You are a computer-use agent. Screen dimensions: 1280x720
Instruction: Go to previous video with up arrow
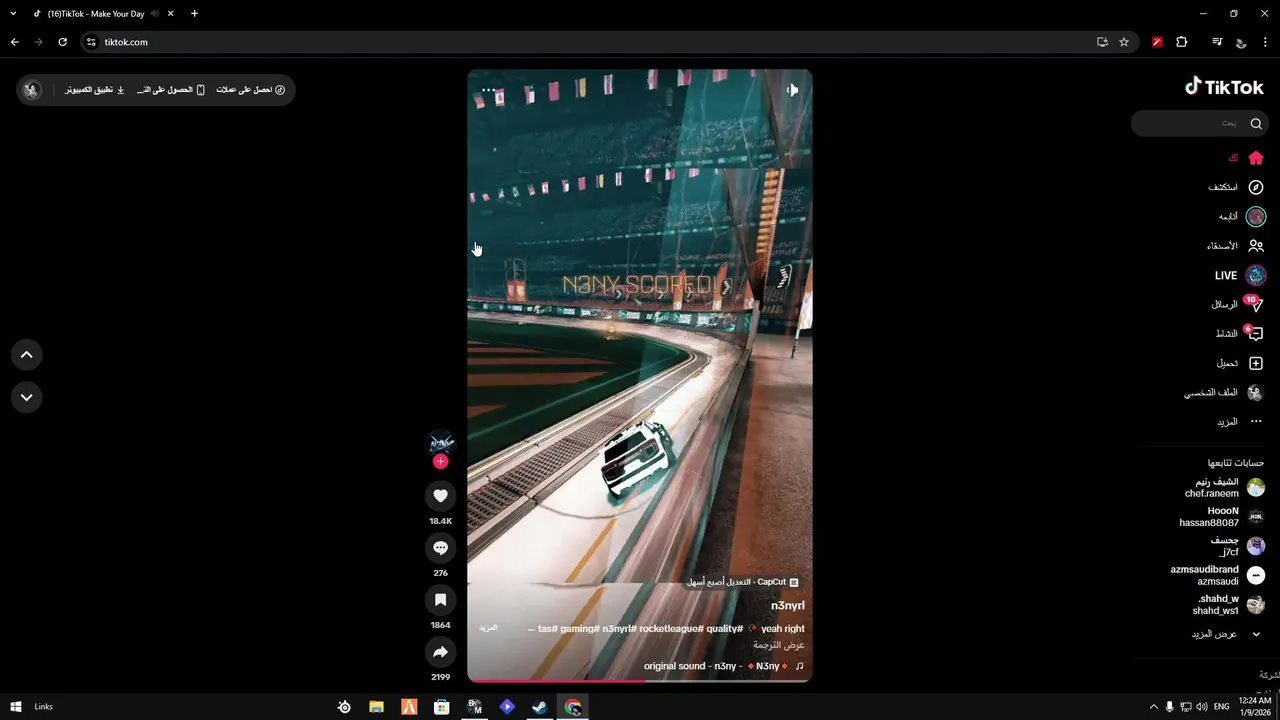[27, 354]
